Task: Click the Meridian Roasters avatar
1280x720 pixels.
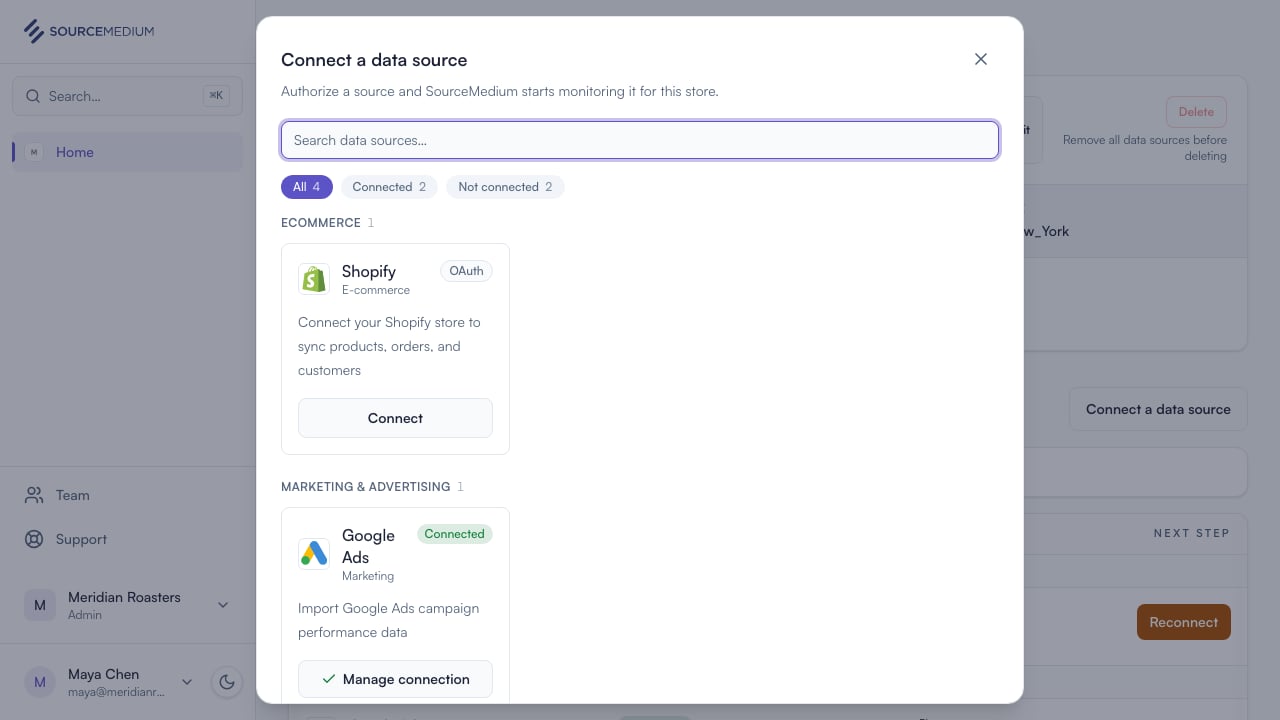Action: (x=40, y=605)
